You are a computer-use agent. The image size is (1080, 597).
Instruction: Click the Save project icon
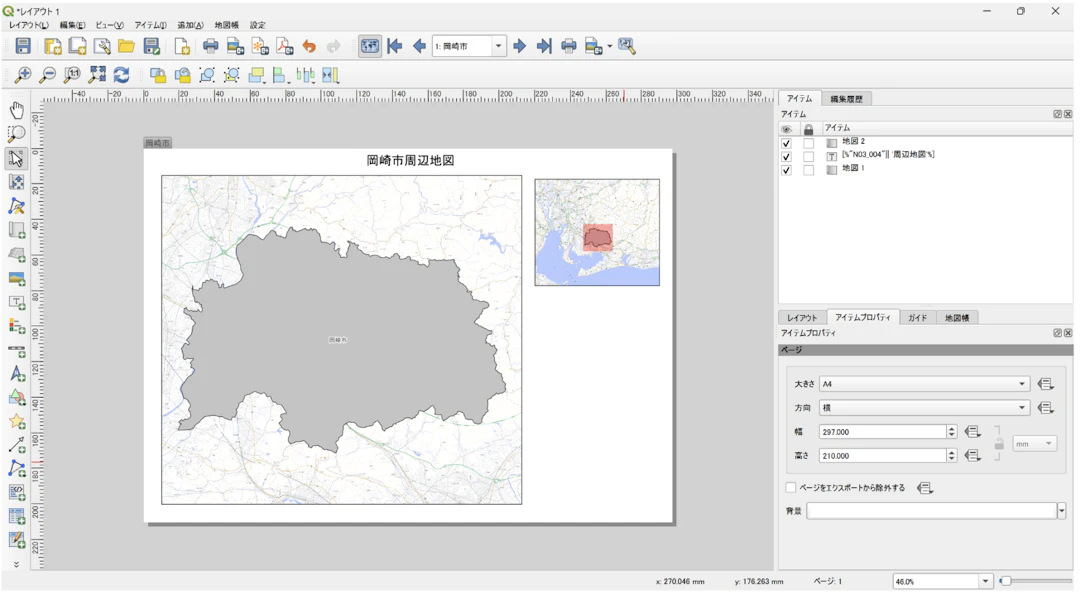[23, 46]
